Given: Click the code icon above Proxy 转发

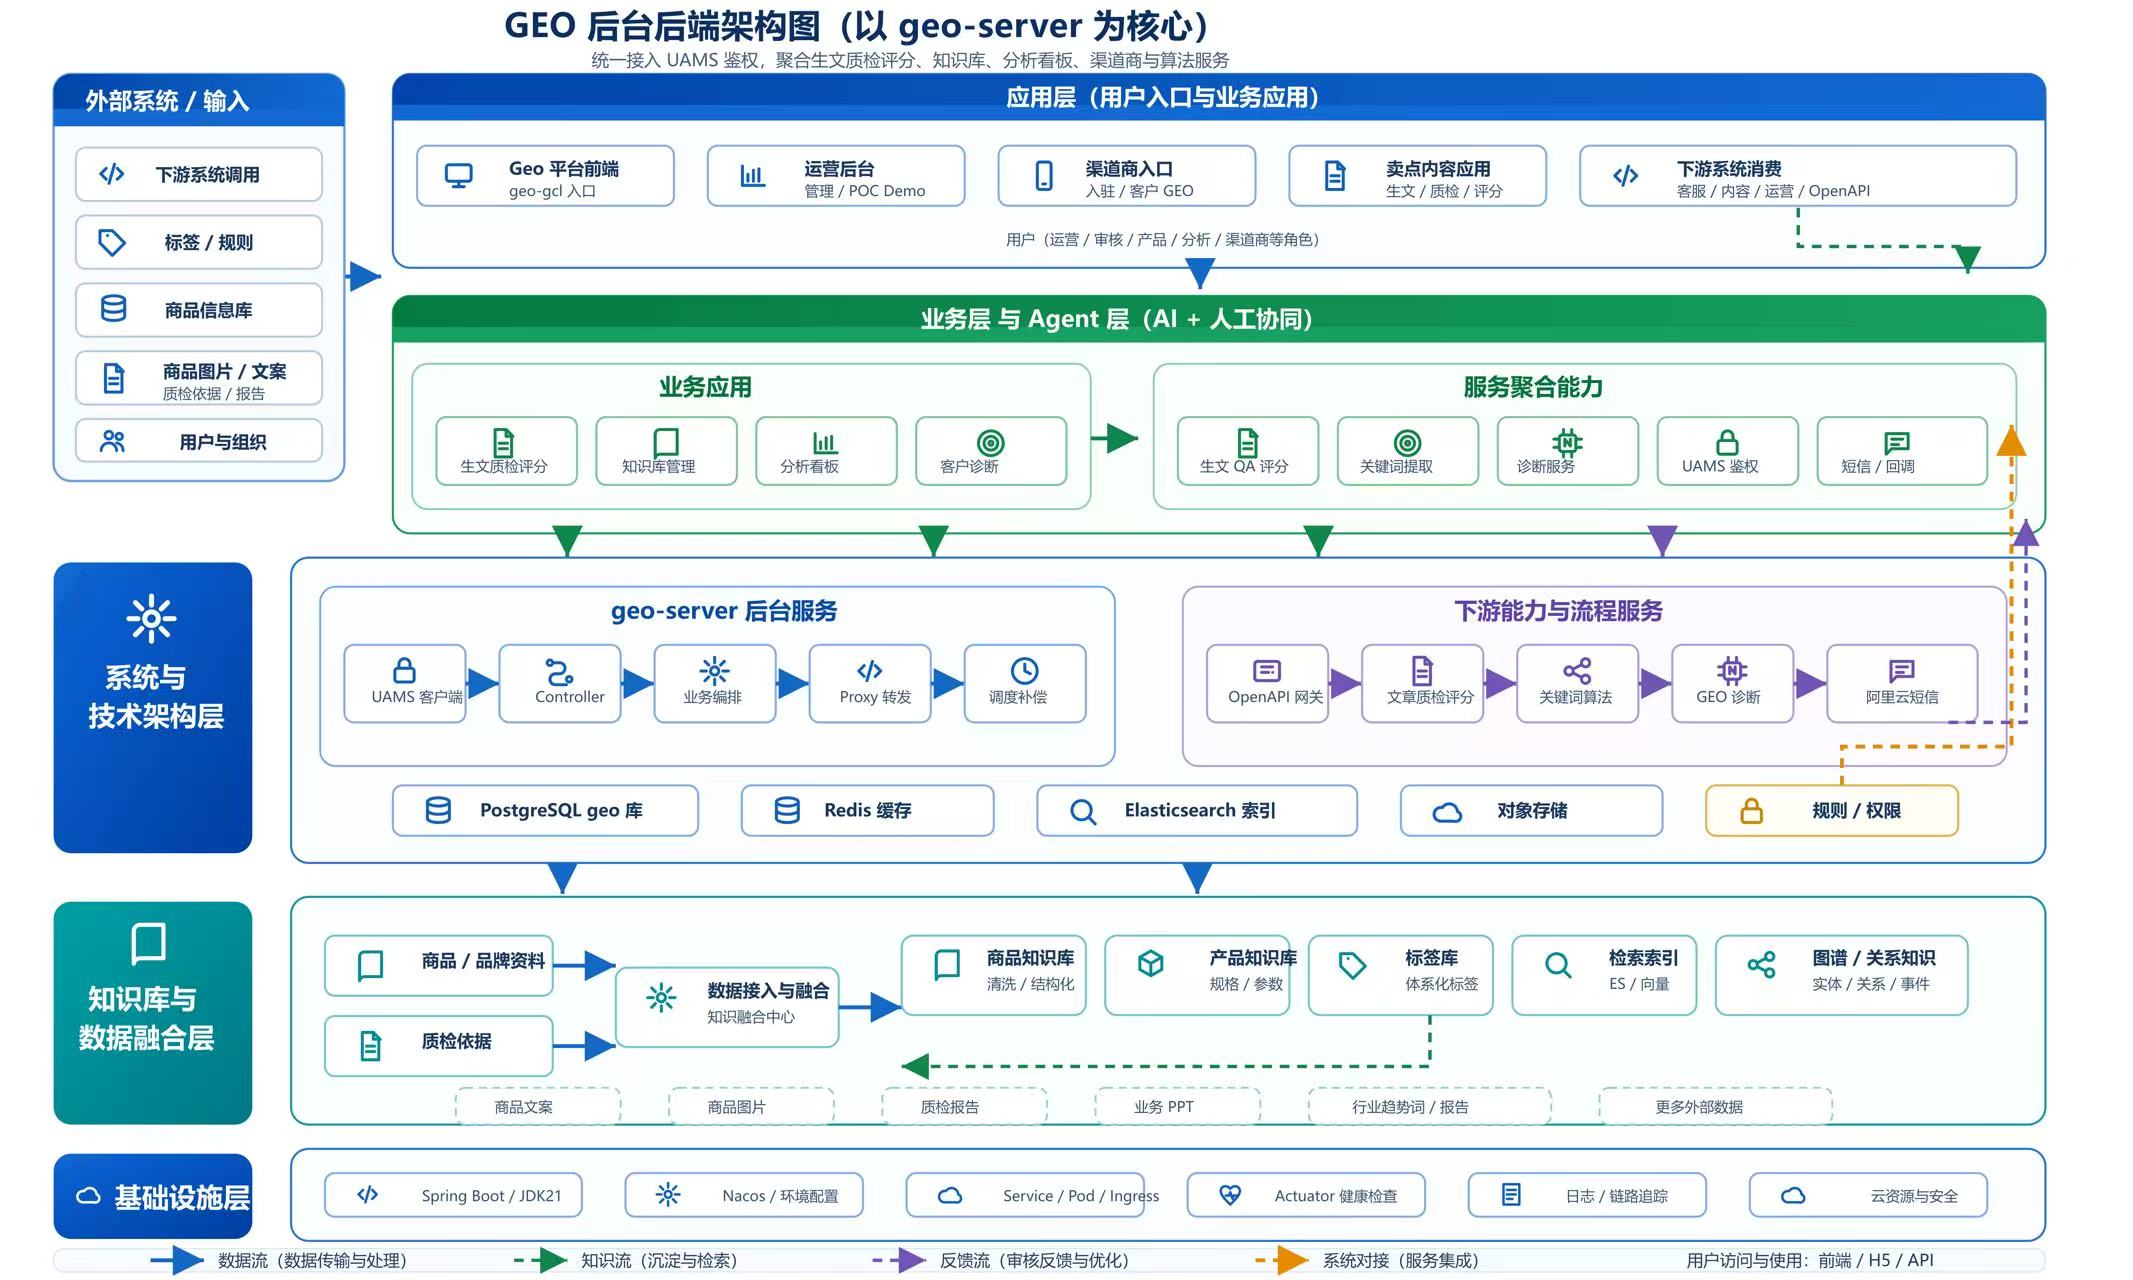Looking at the screenshot, I should point(870,670).
